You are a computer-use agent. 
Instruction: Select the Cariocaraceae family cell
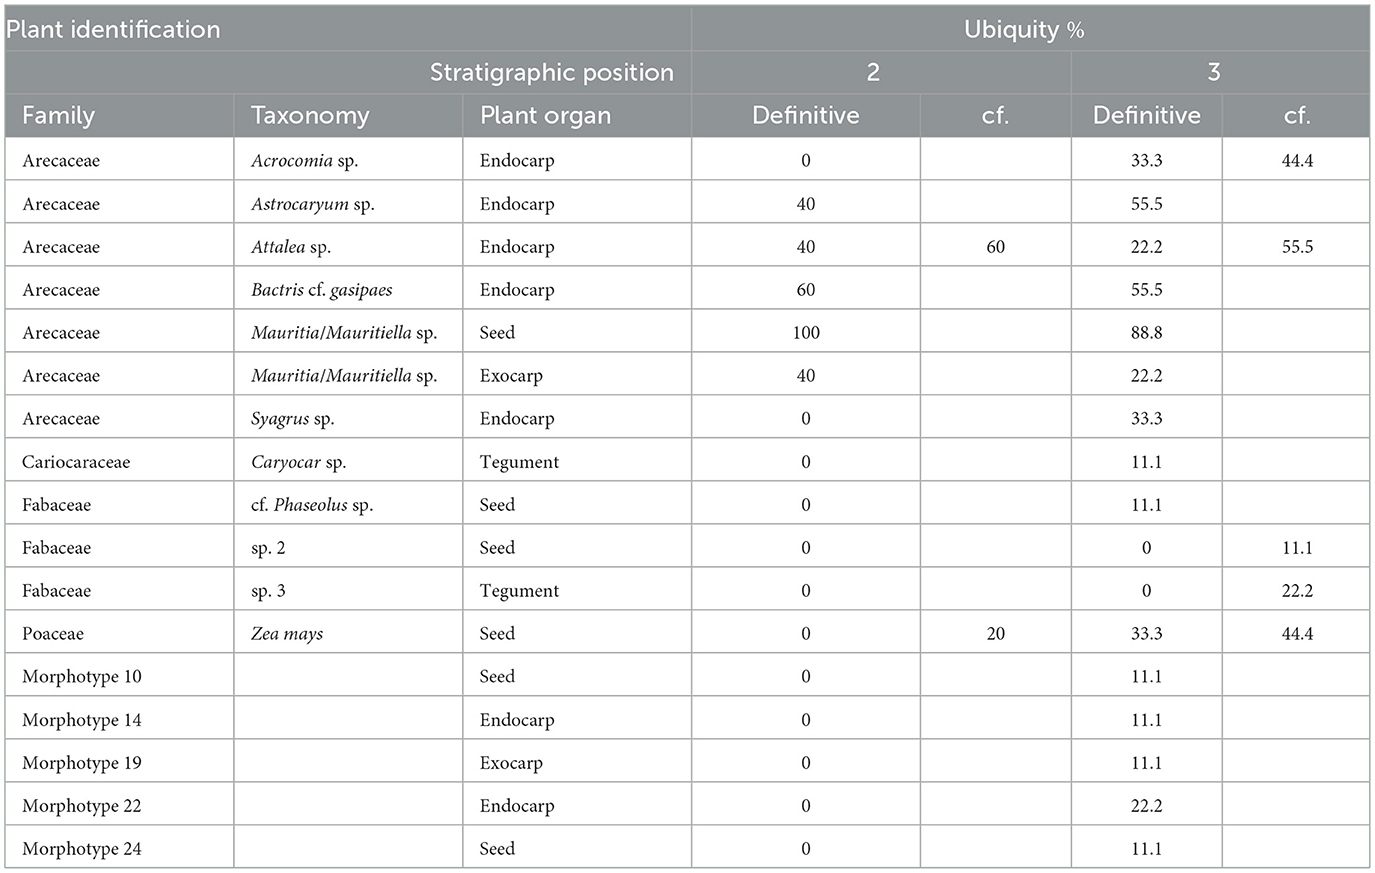(76, 462)
